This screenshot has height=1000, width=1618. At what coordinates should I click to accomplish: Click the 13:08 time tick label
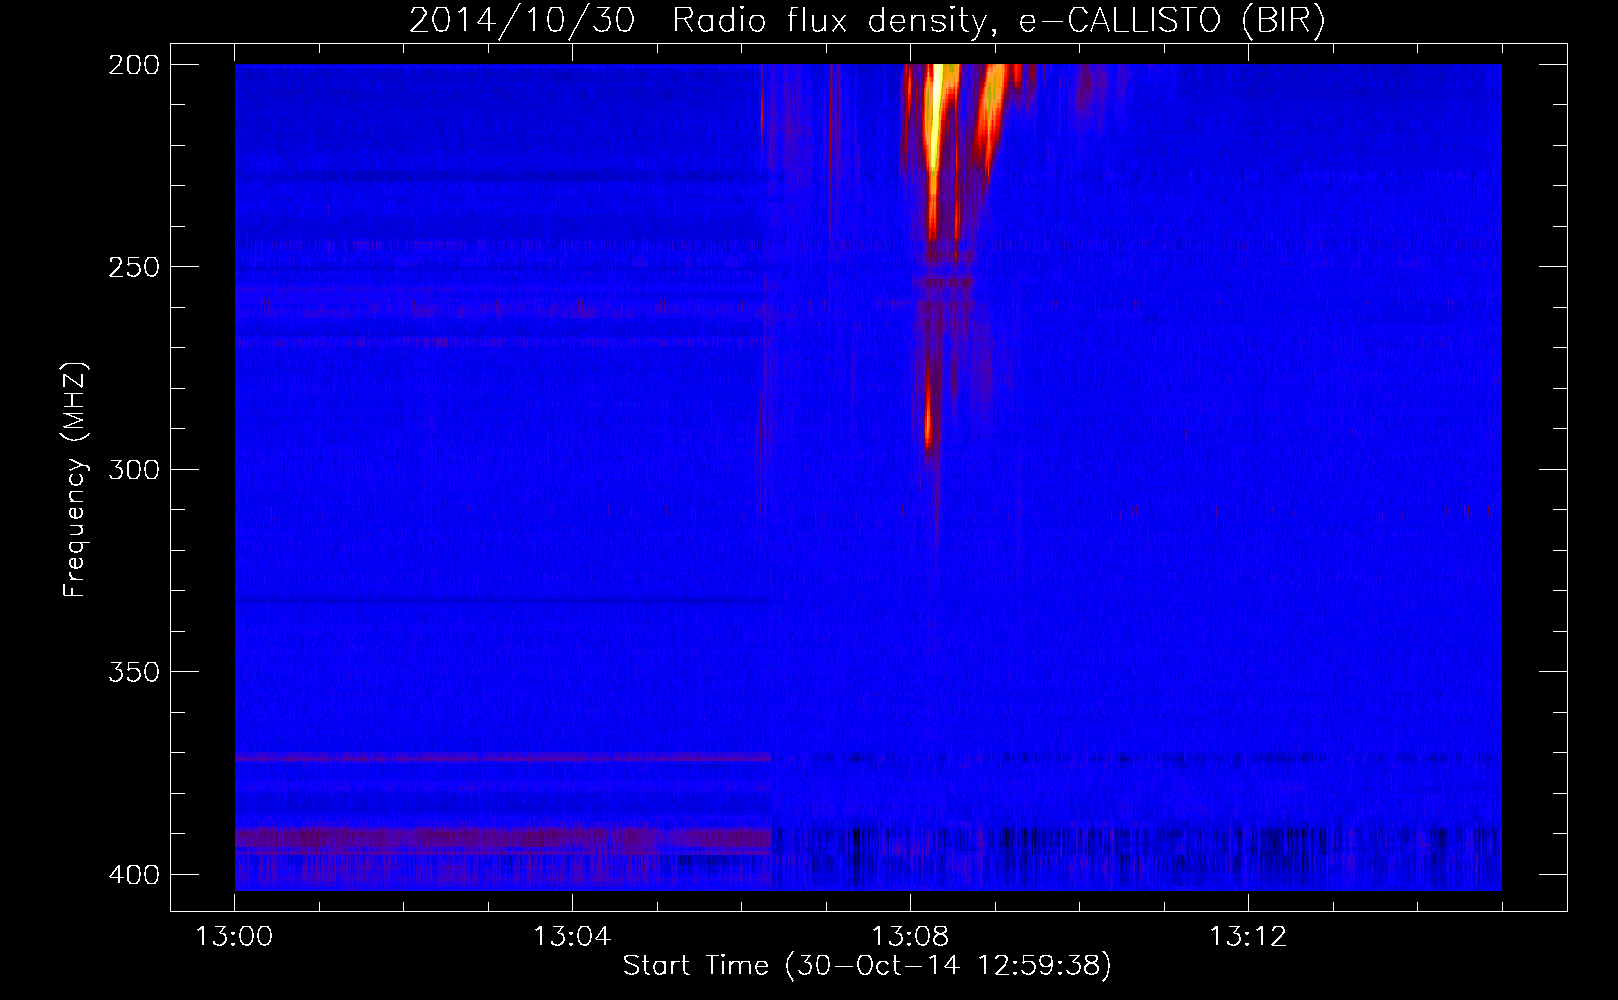[x=910, y=937]
